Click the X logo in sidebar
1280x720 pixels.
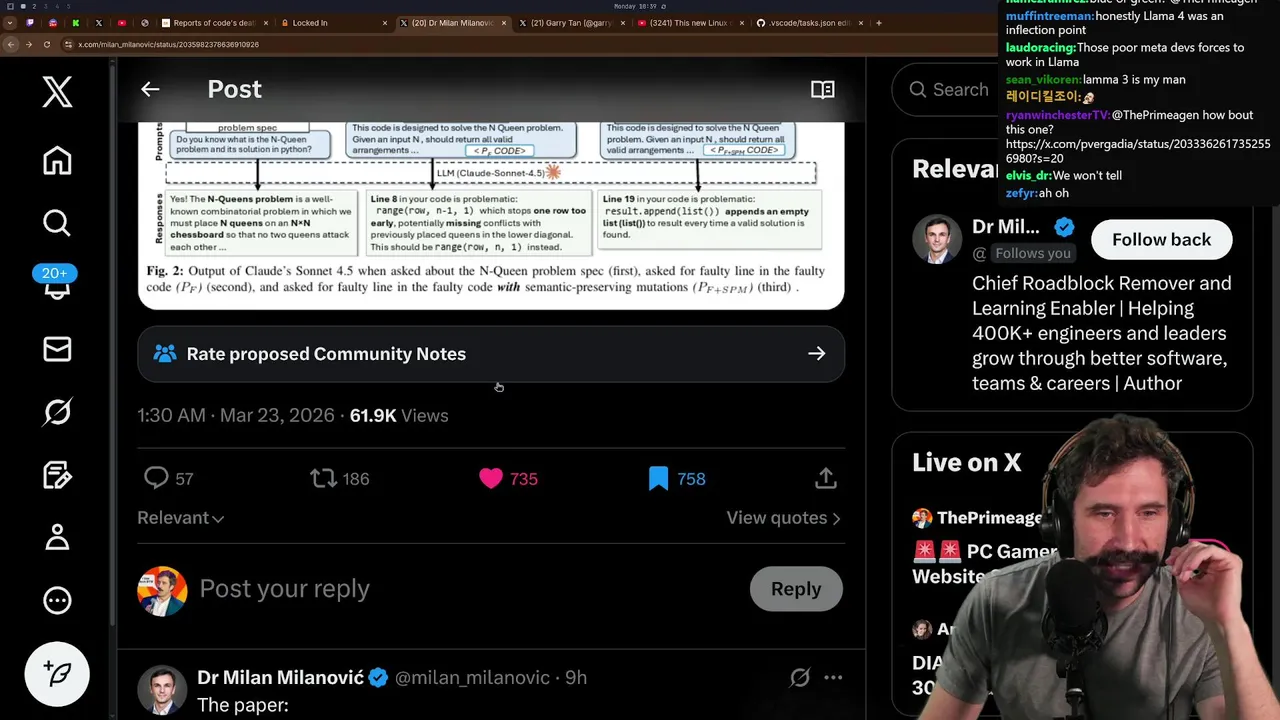coord(57,92)
